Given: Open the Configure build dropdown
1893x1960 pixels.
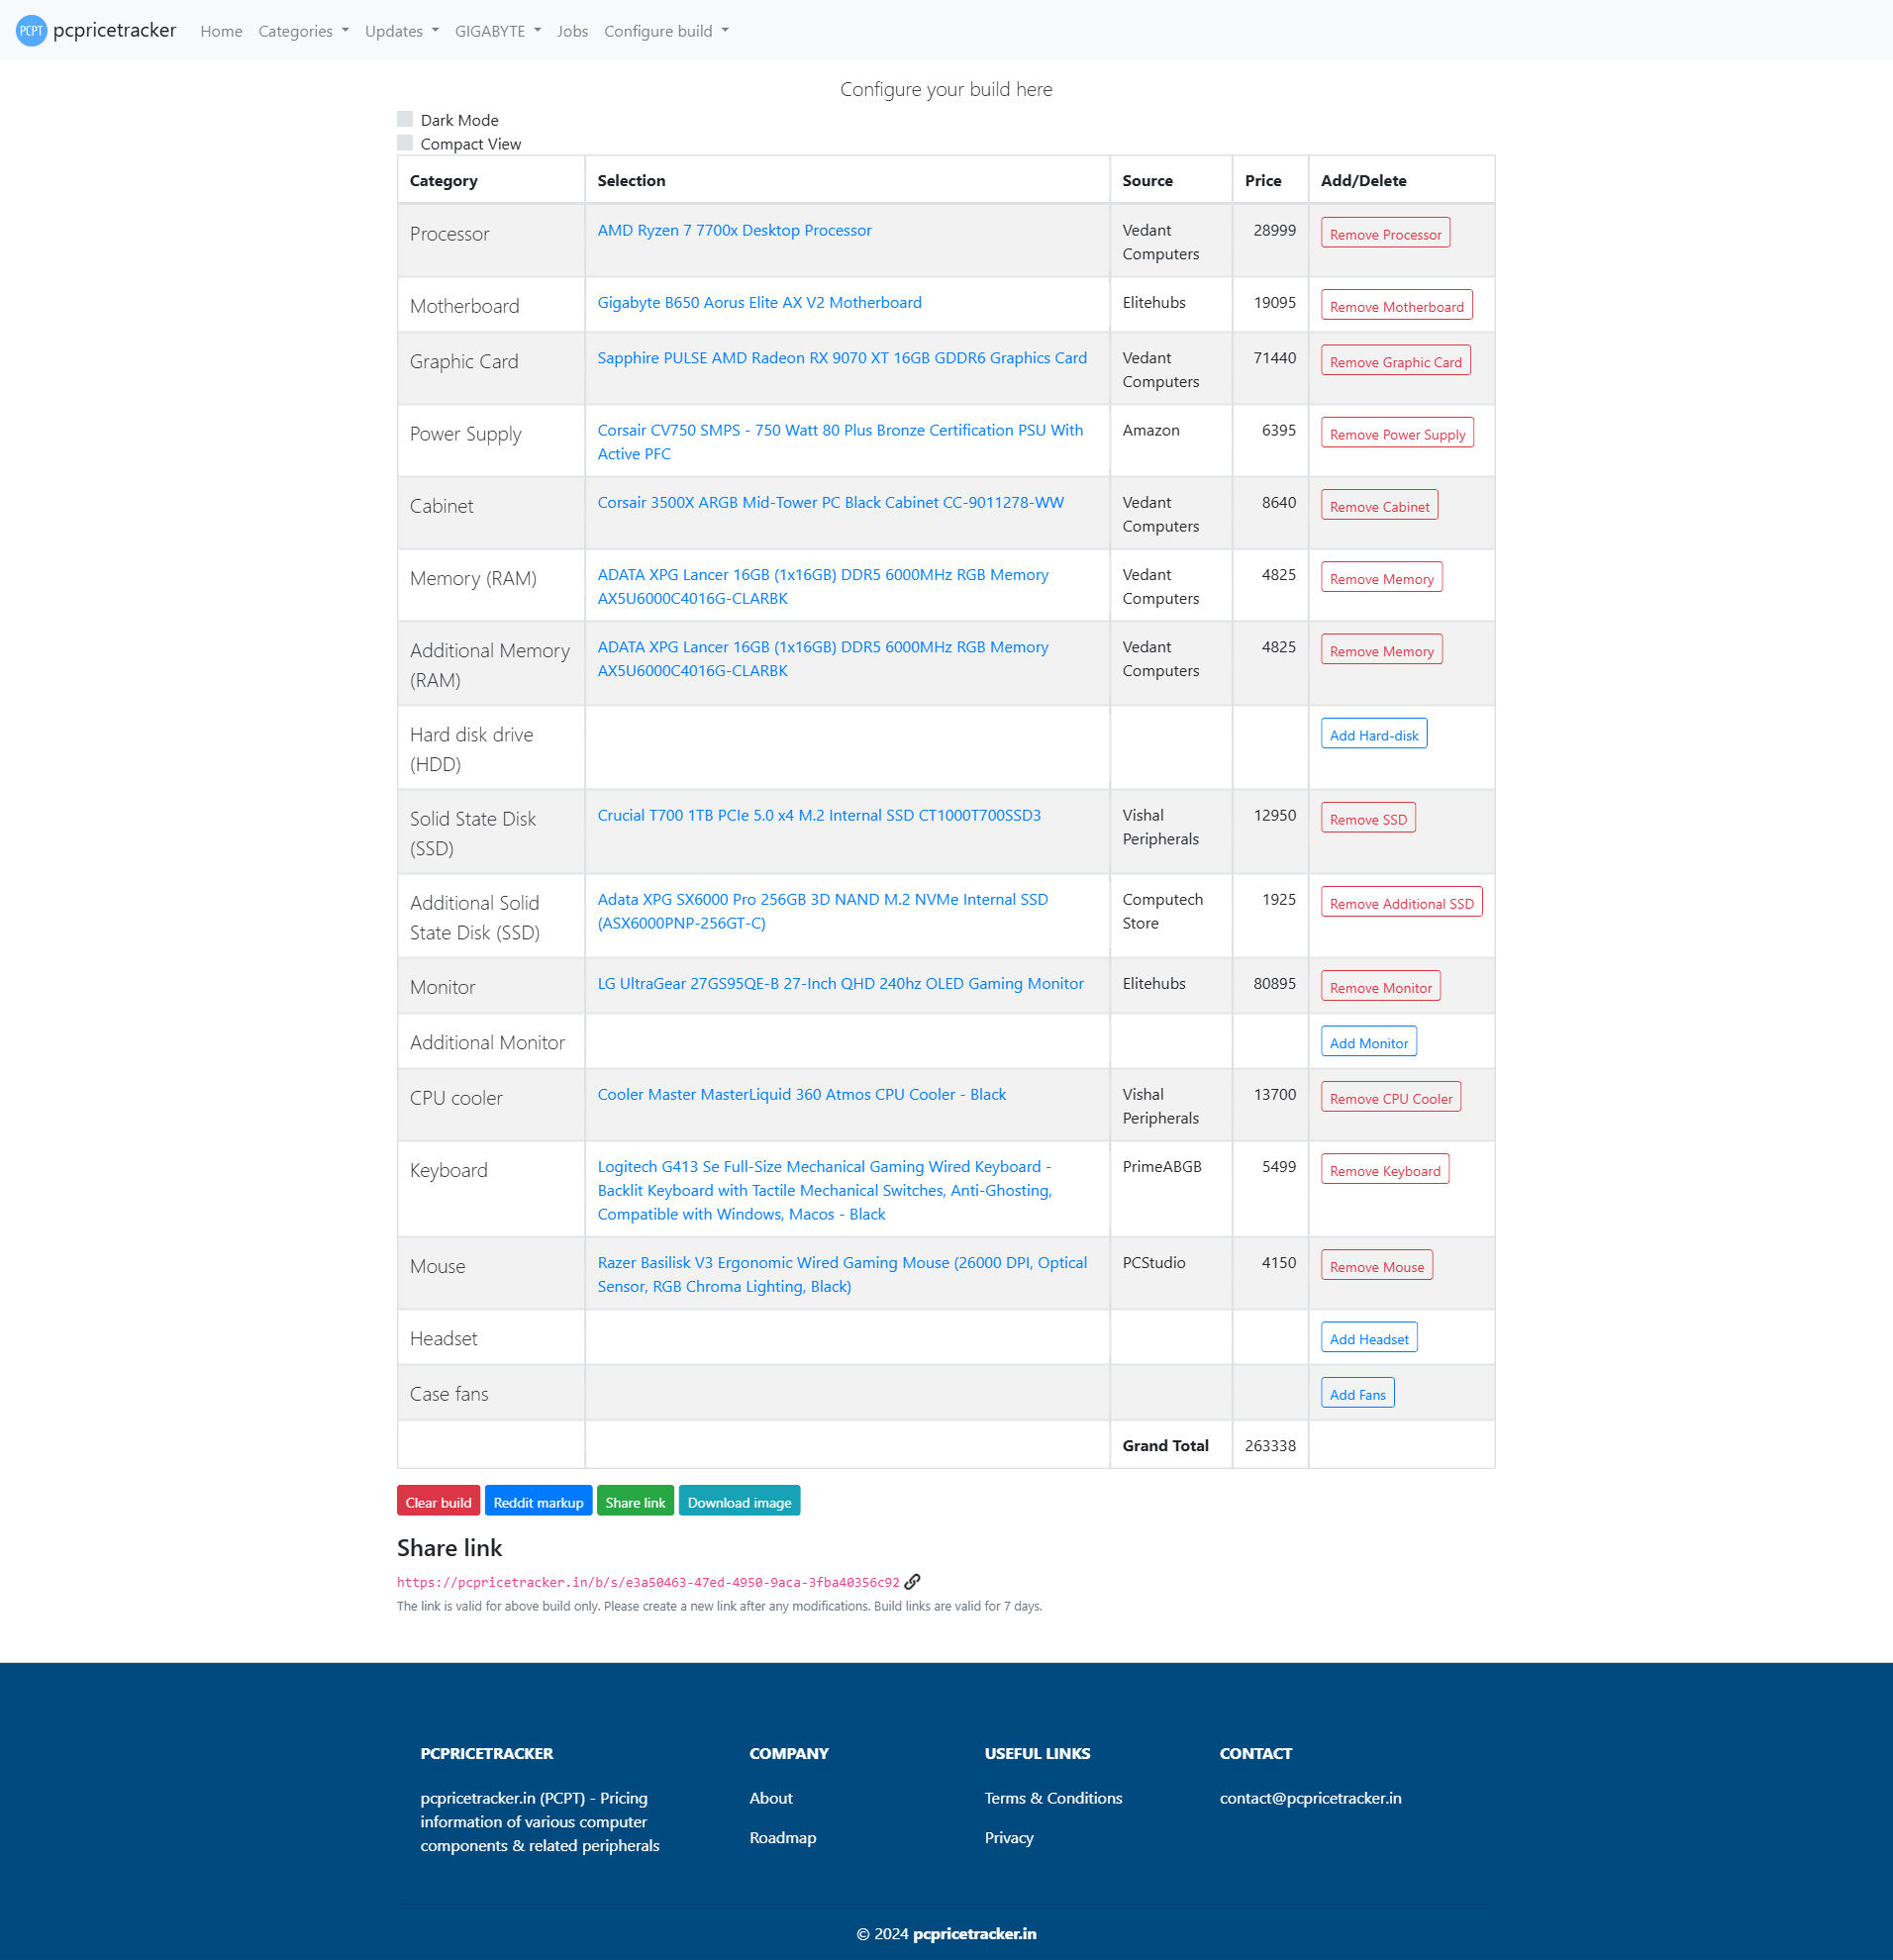Looking at the screenshot, I should 666,31.
